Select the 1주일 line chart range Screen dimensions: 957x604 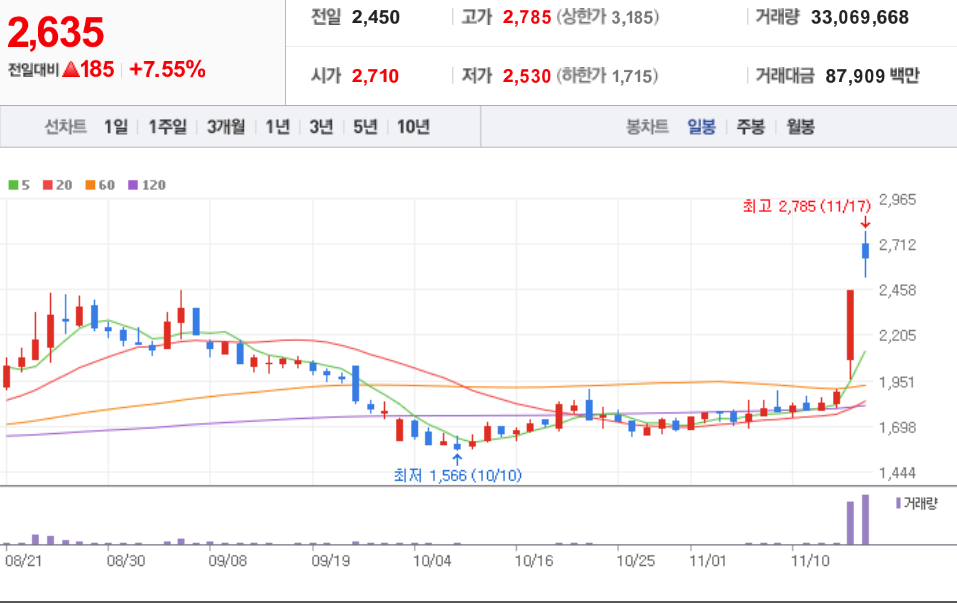(x=168, y=127)
